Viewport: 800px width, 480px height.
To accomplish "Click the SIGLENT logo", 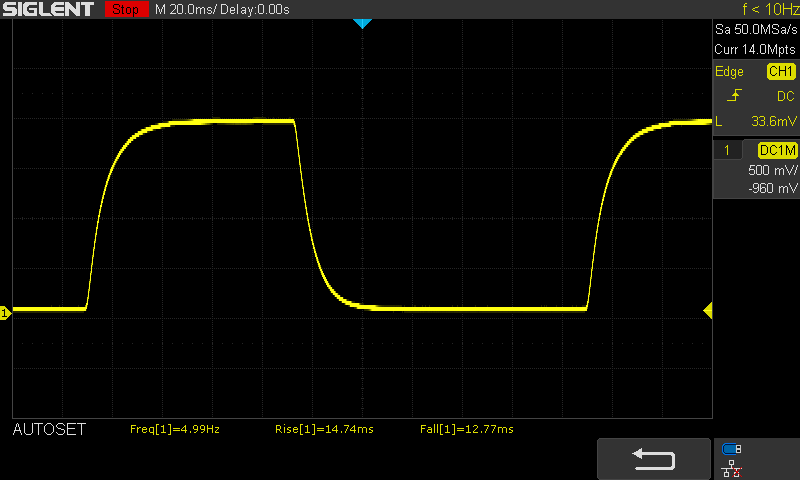I will [48, 9].
